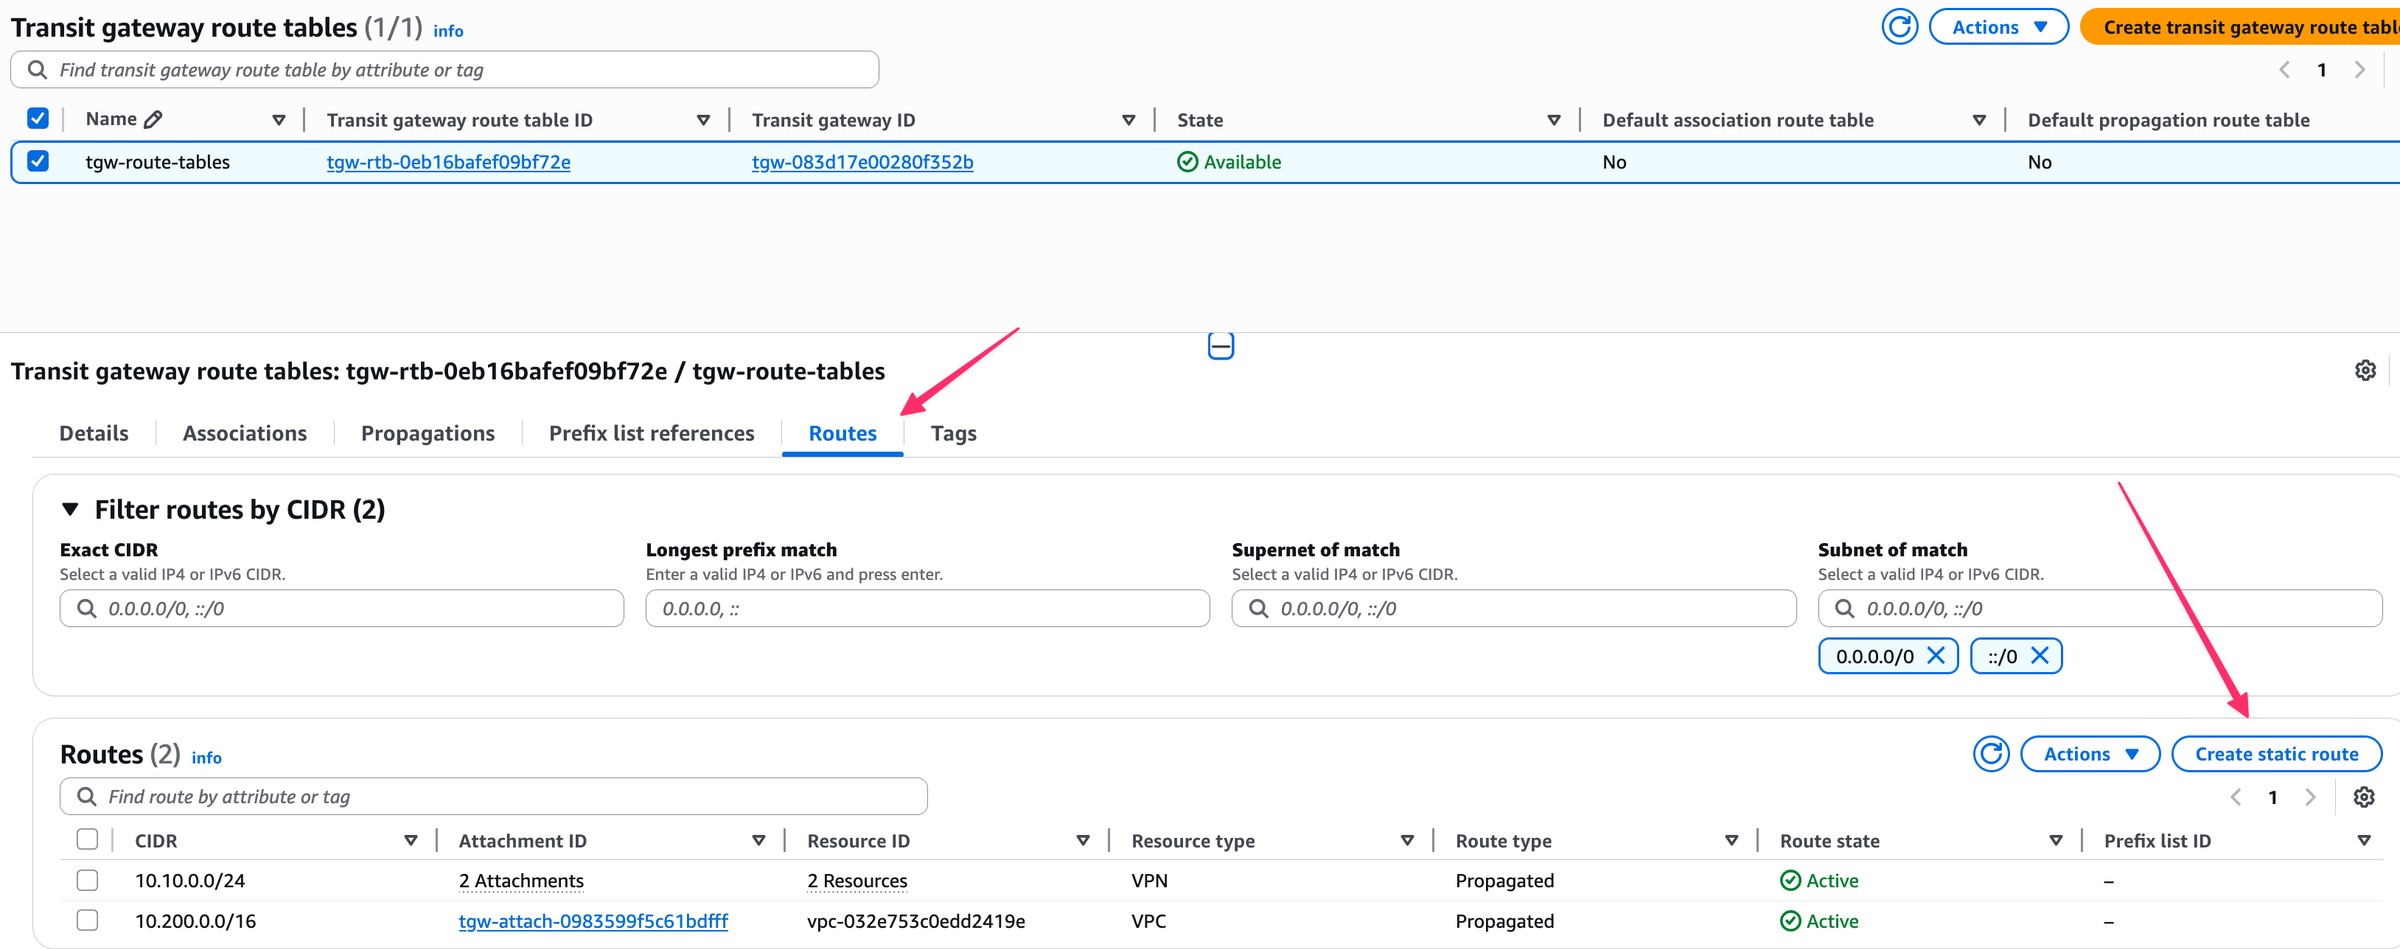This screenshot has height=949, width=2400.
Task: Select the 10.10.0.0/24 route checkbox
Action: pos(87,880)
